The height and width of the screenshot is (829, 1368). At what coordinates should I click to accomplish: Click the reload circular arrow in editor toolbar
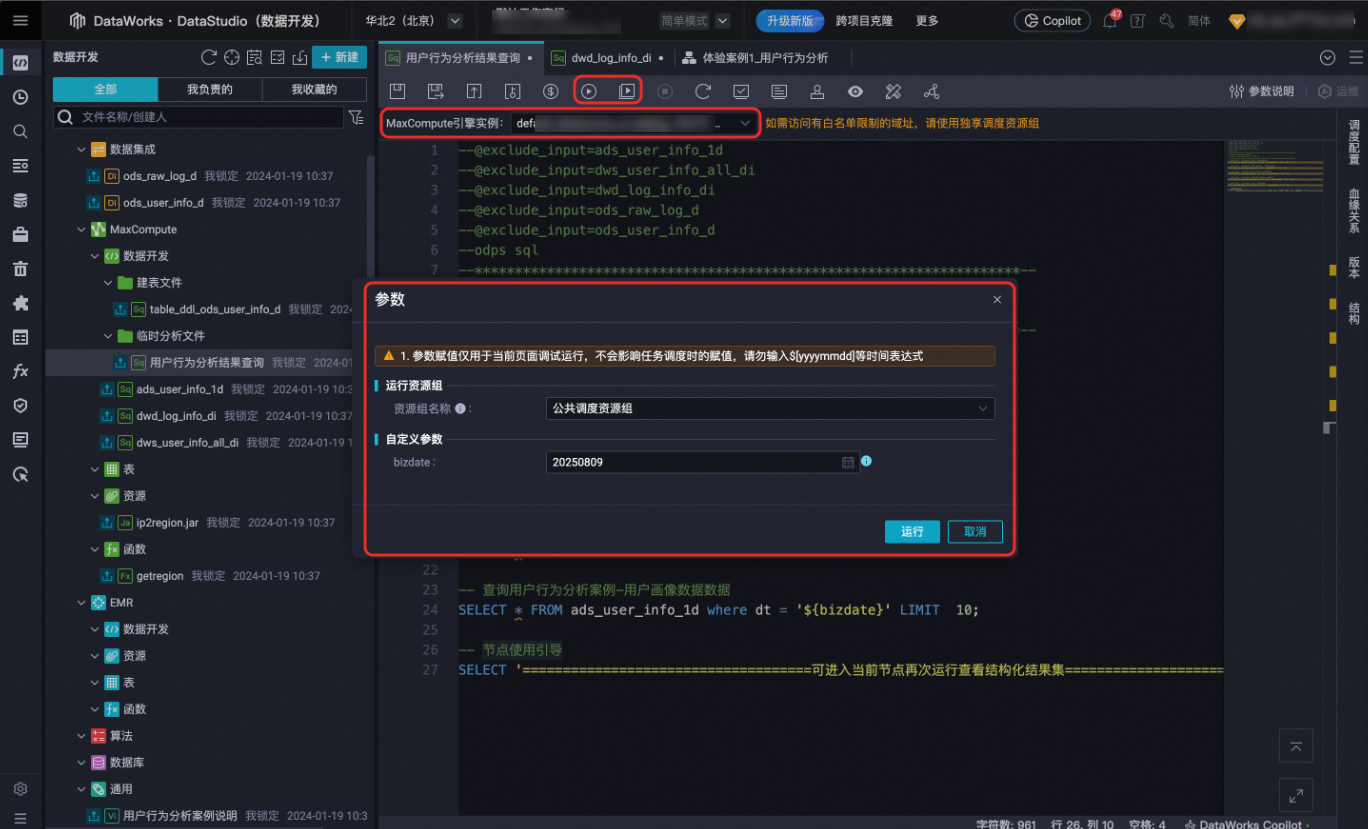(x=703, y=91)
